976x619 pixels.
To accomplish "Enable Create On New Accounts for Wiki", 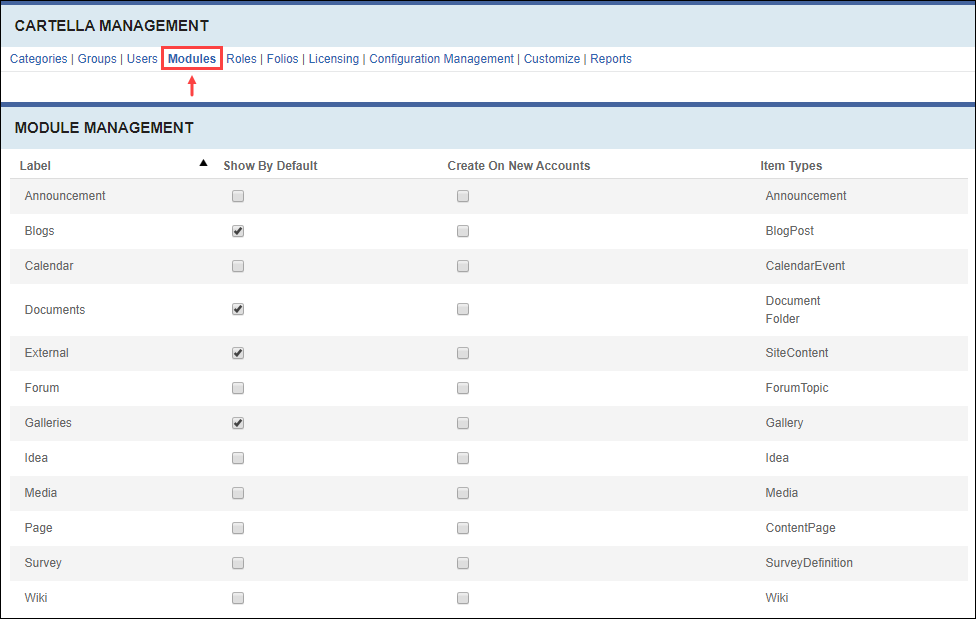I will 462,598.
